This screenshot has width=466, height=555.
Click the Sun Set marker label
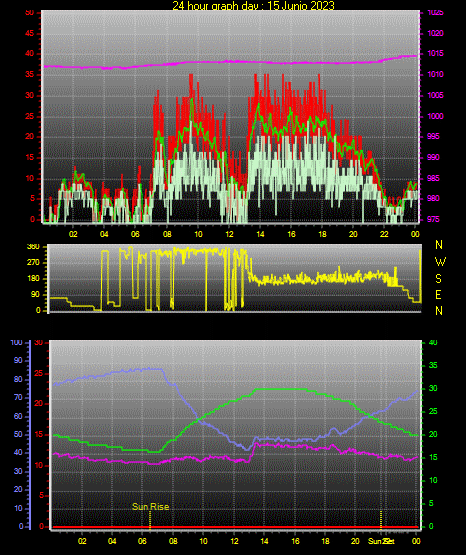click(381, 541)
